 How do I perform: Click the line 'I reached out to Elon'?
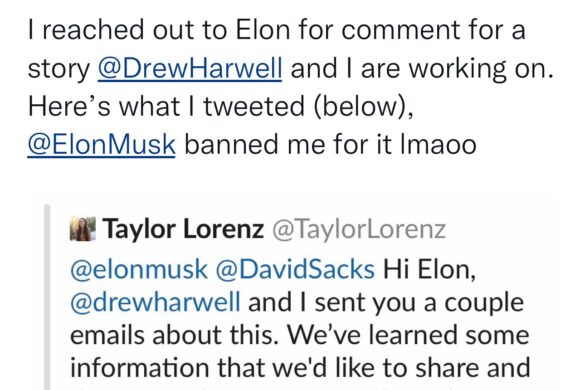159,30
